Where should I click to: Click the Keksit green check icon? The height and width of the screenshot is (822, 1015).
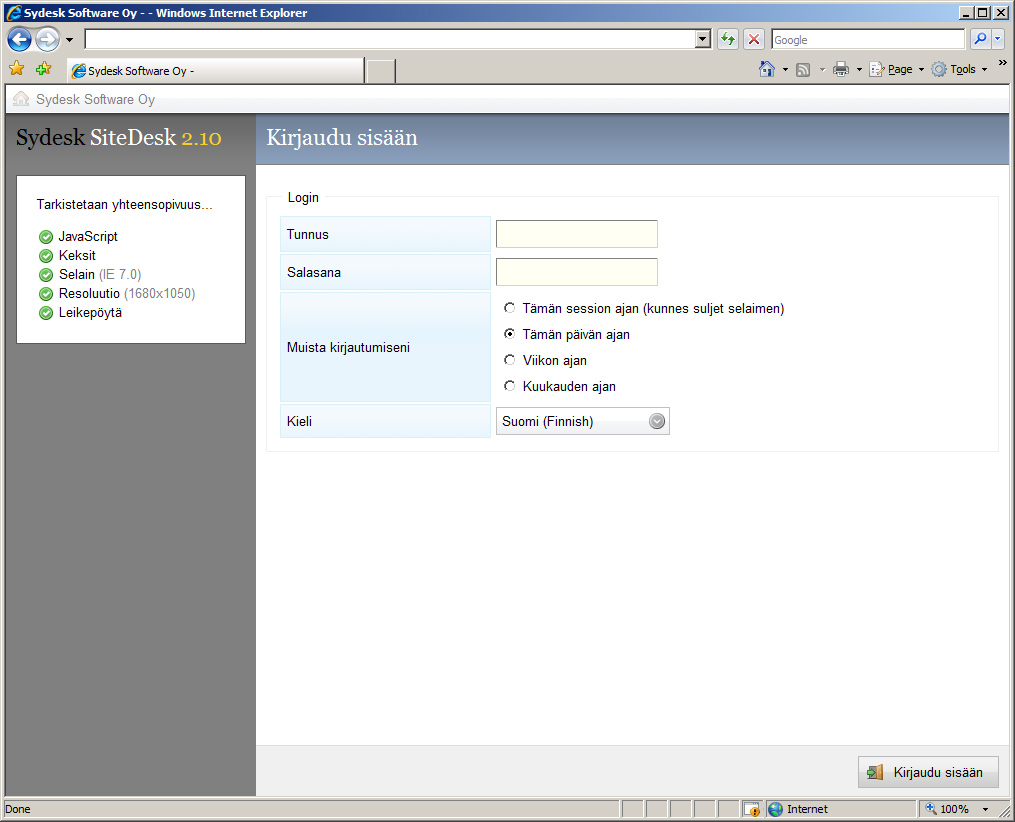click(x=46, y=256)
